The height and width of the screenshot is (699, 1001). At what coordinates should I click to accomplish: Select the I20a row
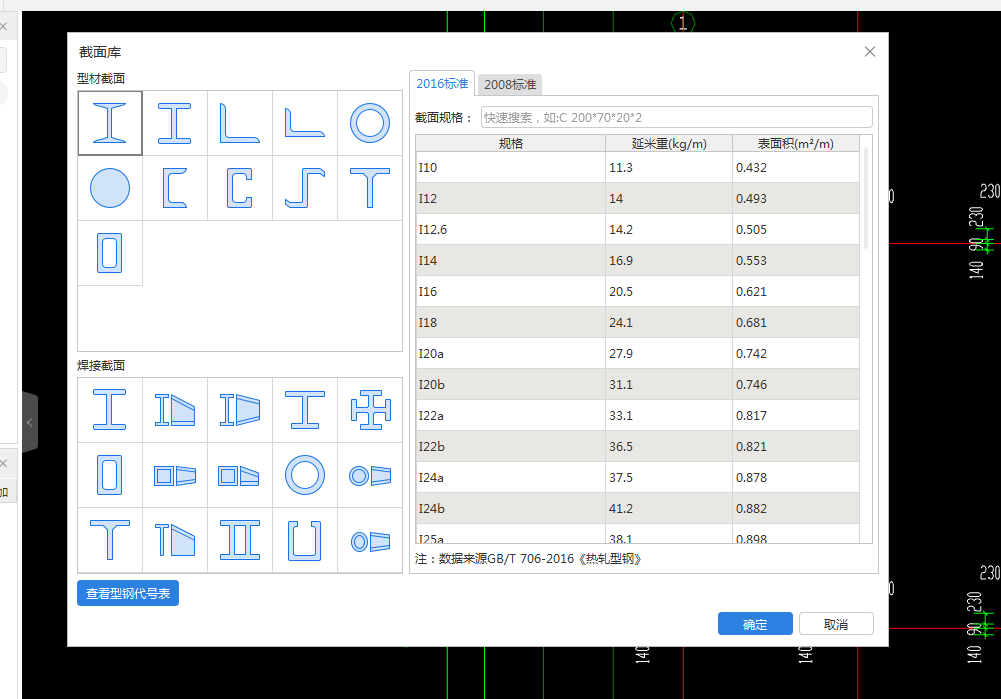[x=638, y=353]
